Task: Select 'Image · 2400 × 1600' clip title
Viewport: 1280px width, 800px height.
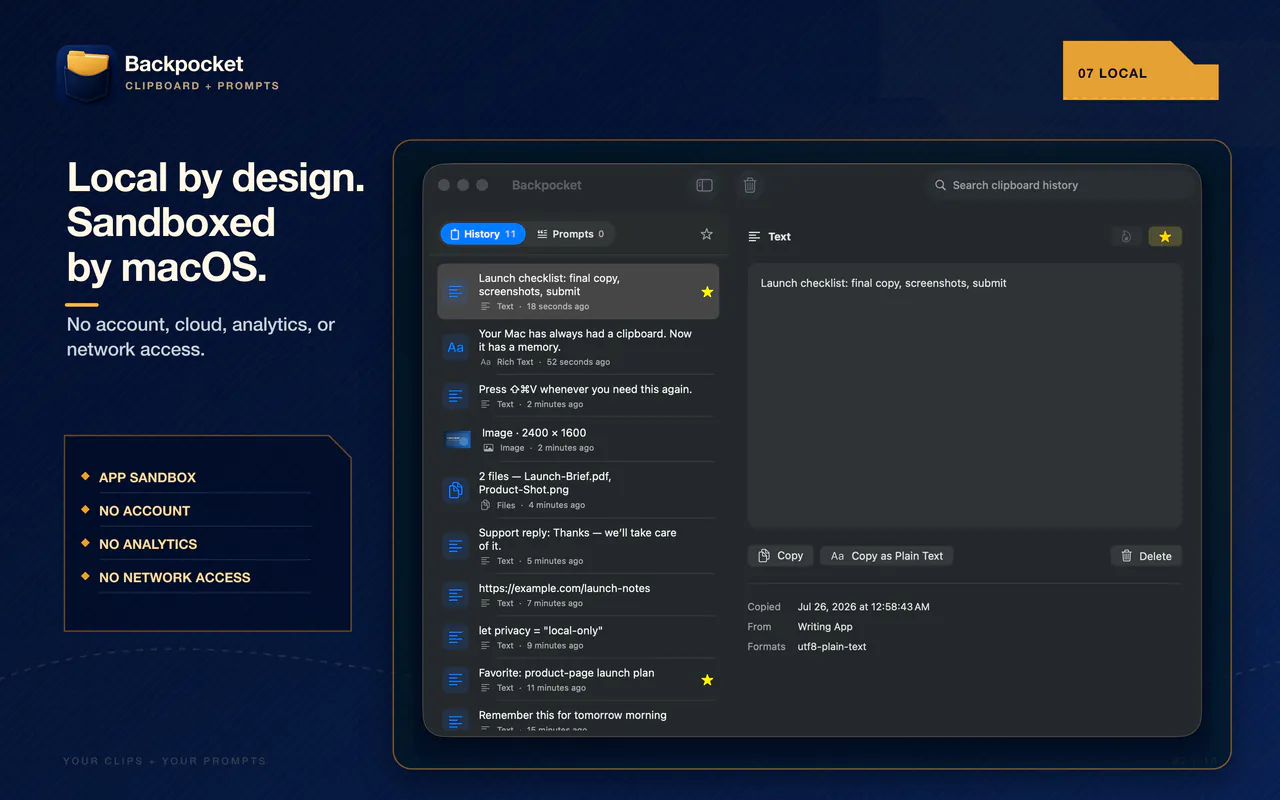Action: (x=534, y=433)
